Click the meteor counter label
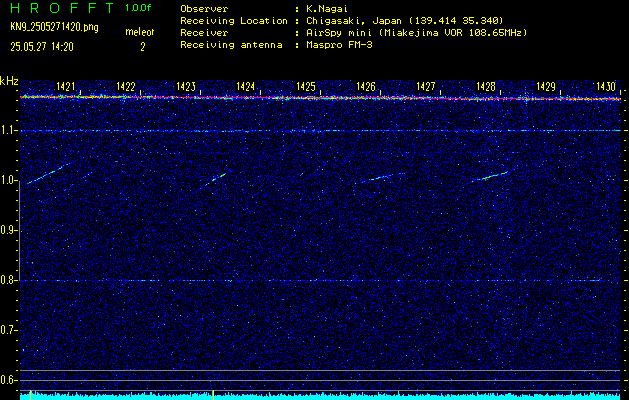This screenshot has height=400, width=629. (140, 32)
